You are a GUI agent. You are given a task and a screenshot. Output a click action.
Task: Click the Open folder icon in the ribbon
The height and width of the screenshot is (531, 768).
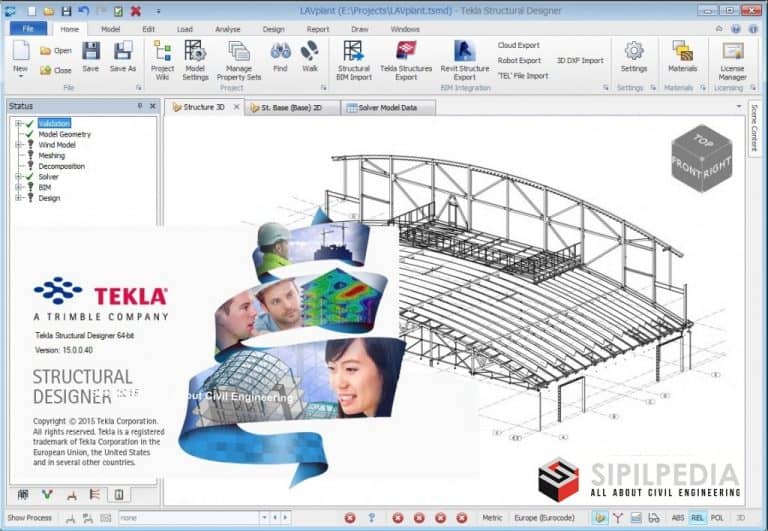[x=46, y=51]
